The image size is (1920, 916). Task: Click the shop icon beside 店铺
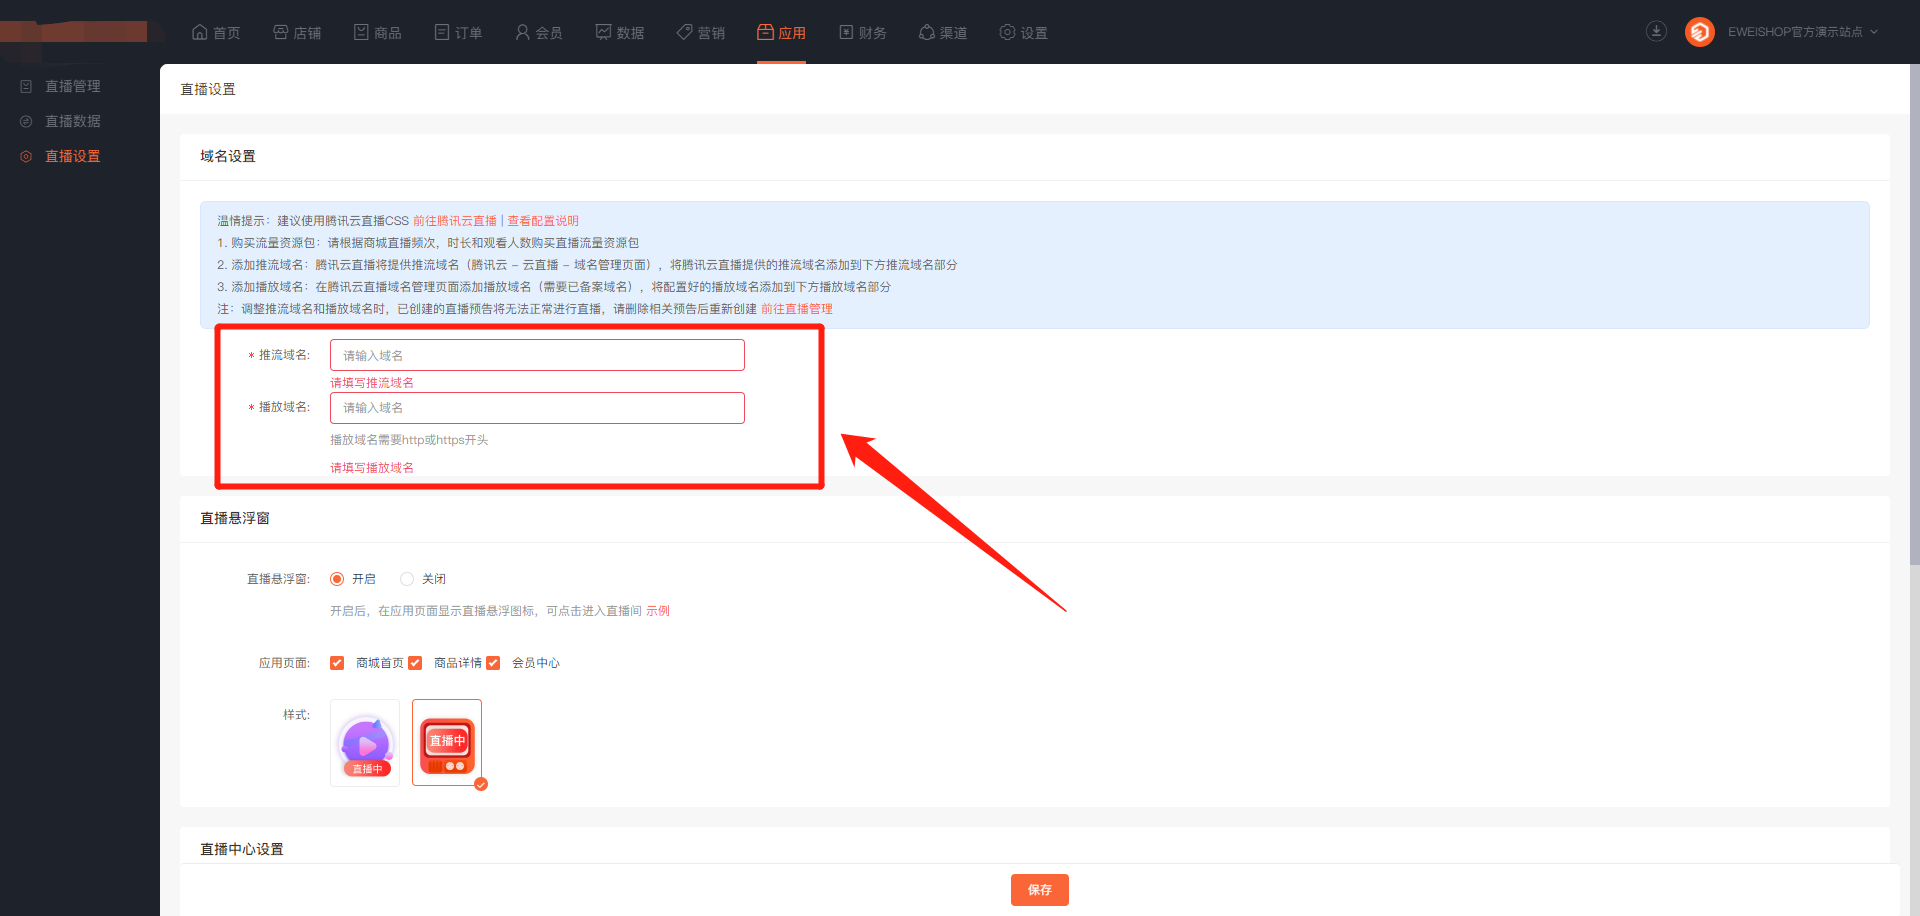pyautogui.click(x=281, y=32)
